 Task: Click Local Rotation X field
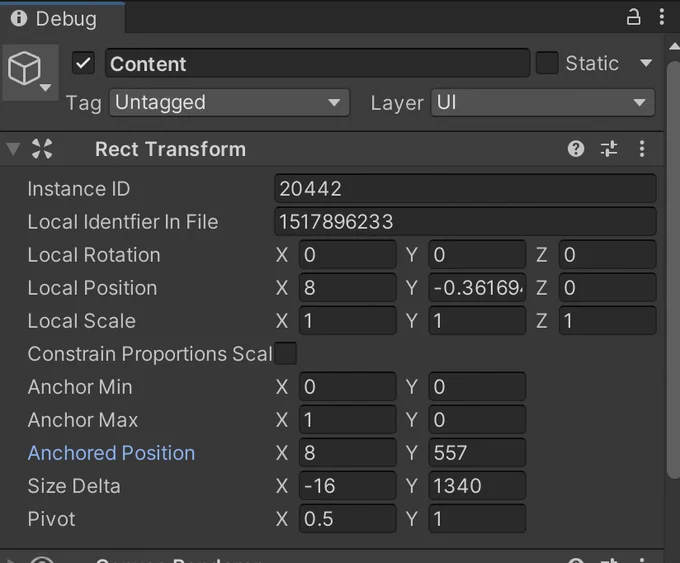[x=348, y=255]
